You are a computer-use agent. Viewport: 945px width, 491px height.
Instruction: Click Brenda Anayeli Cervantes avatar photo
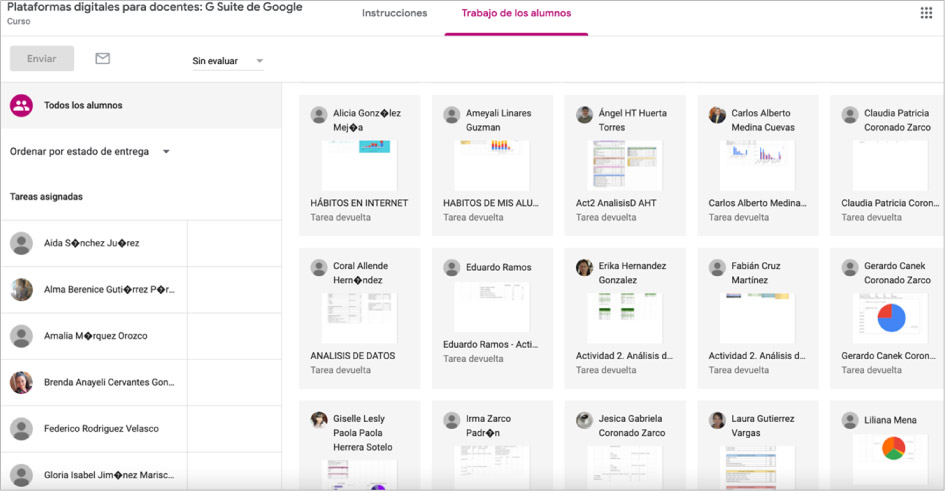pyautogui.click(x=21, y=383)
